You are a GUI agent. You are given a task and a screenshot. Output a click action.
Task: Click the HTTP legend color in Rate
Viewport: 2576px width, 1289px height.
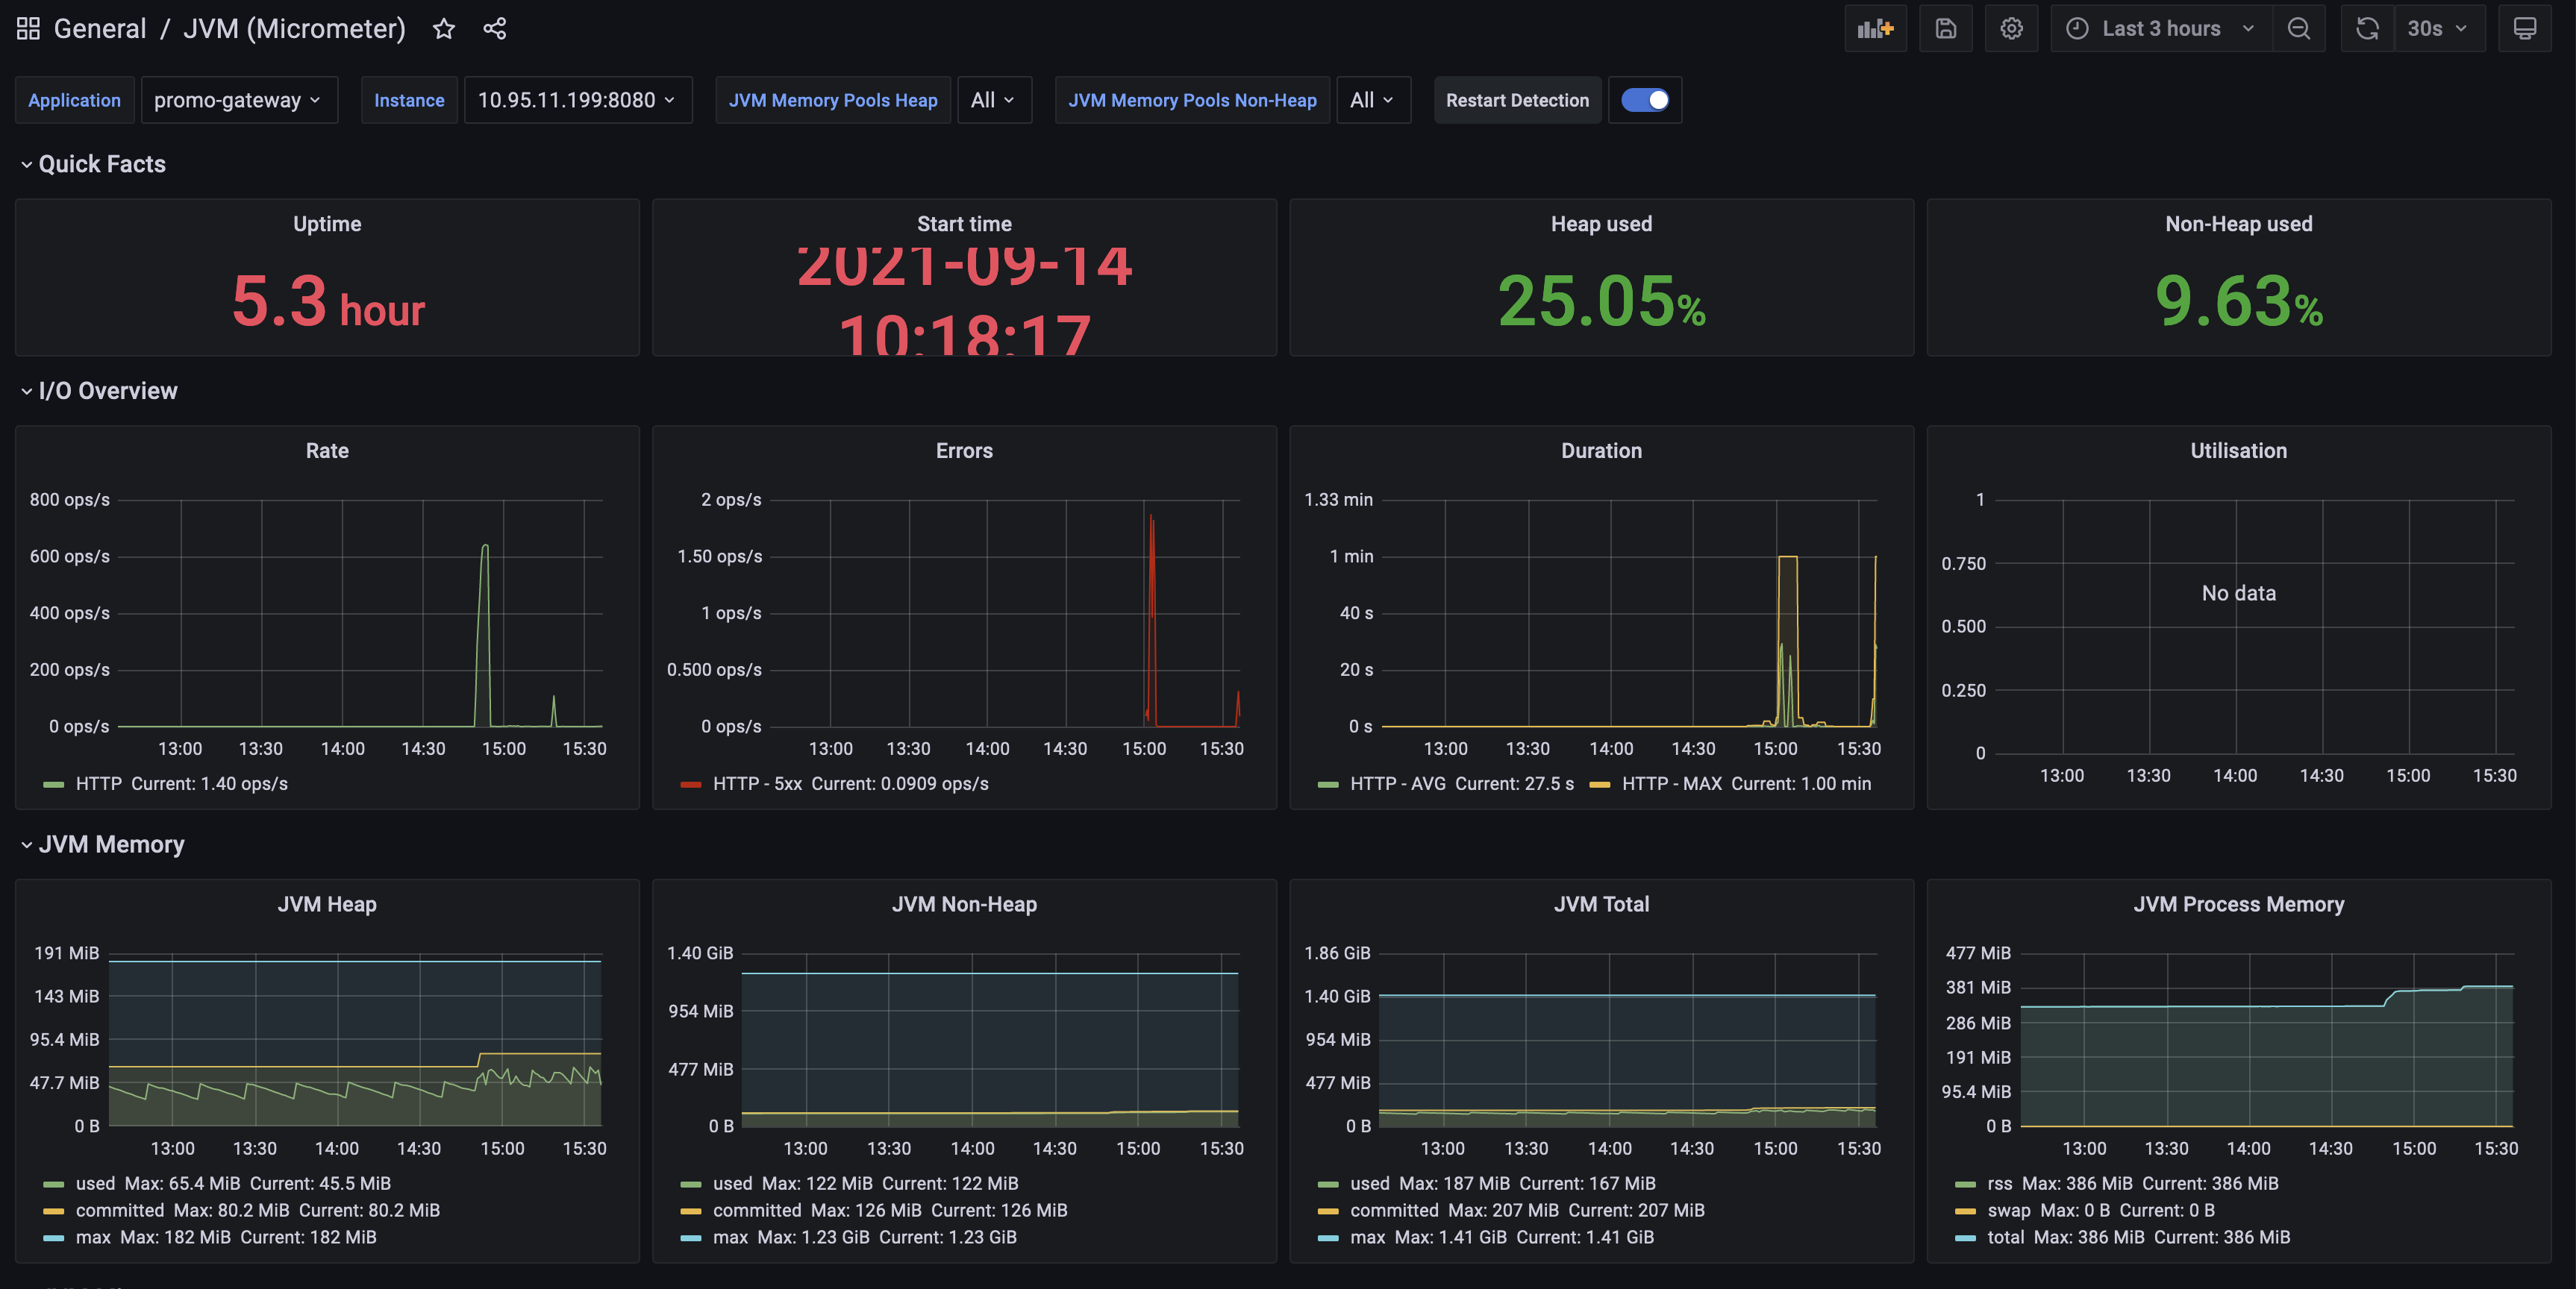[x=54, y=785]
